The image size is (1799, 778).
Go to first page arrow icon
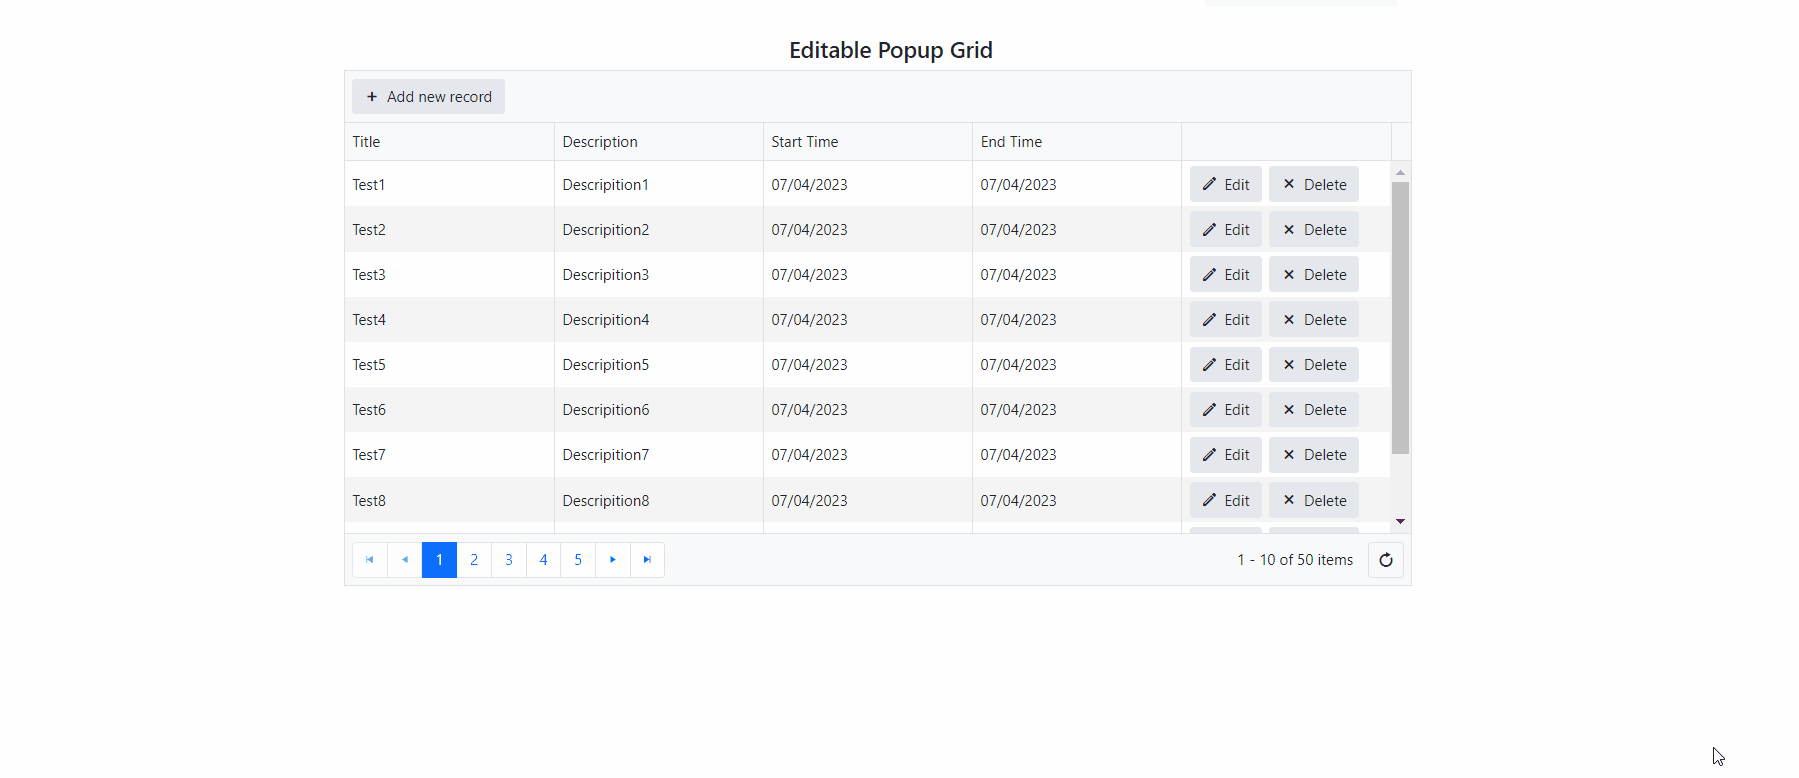click(370, 560)
